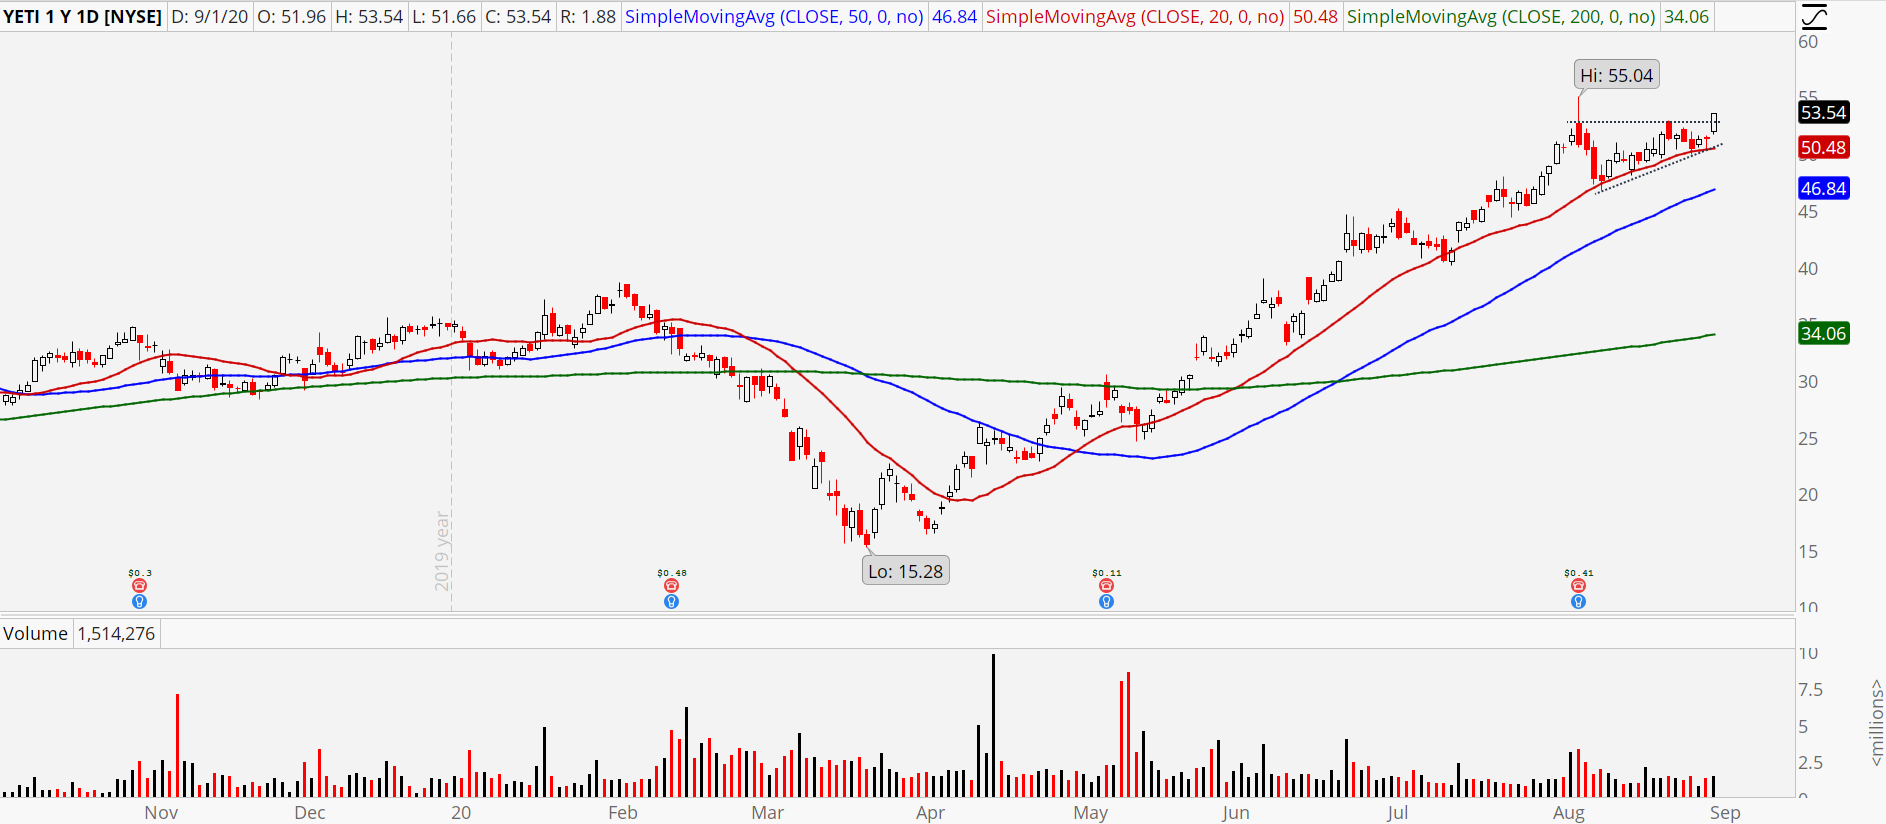Click the blue lightbulb icon under $0.11
Image resolution: width=1886 pixels, height=824 pixels.
1106,602
